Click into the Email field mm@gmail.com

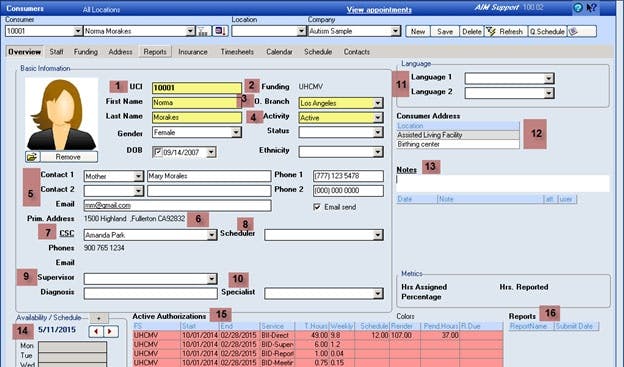(x=177, y=205)
